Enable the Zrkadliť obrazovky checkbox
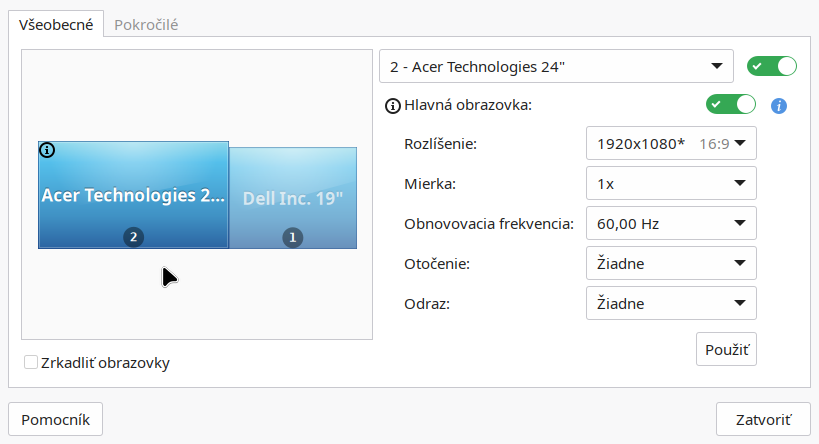819x444 pixels. (x=31, y=362)
